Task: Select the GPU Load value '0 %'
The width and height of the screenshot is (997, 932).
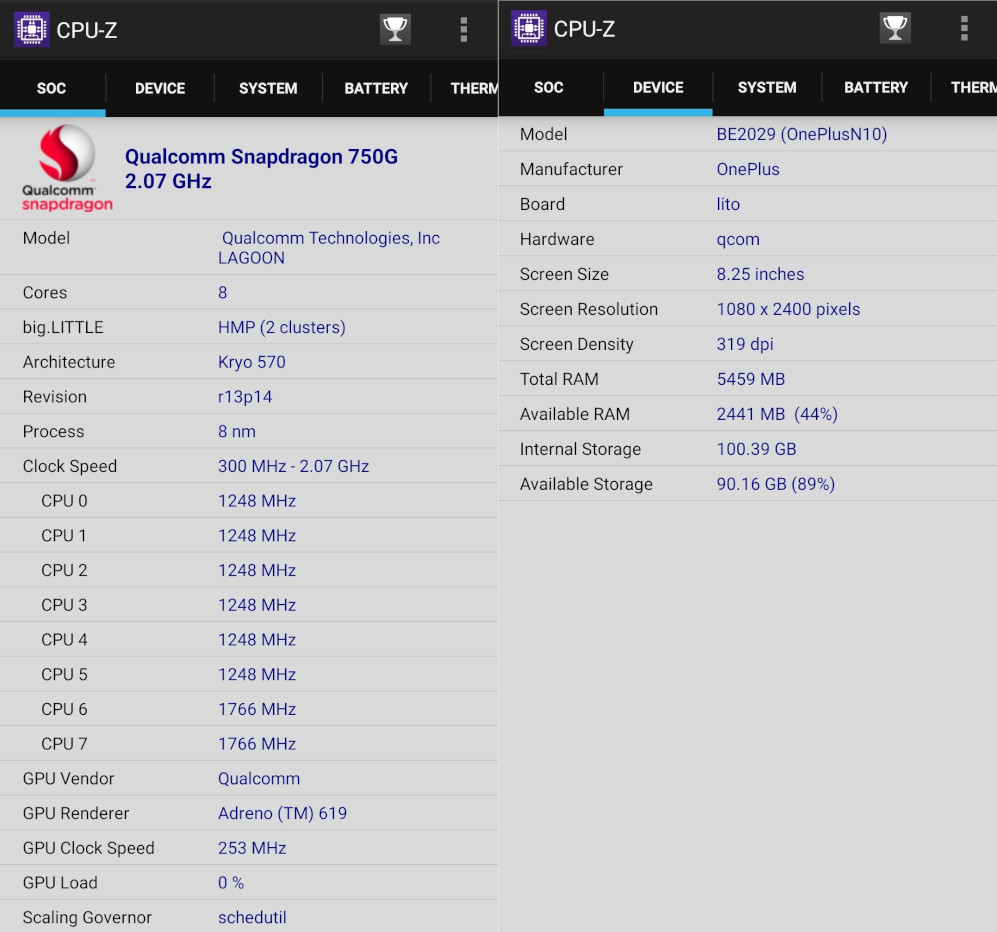Action: point(231,883)
